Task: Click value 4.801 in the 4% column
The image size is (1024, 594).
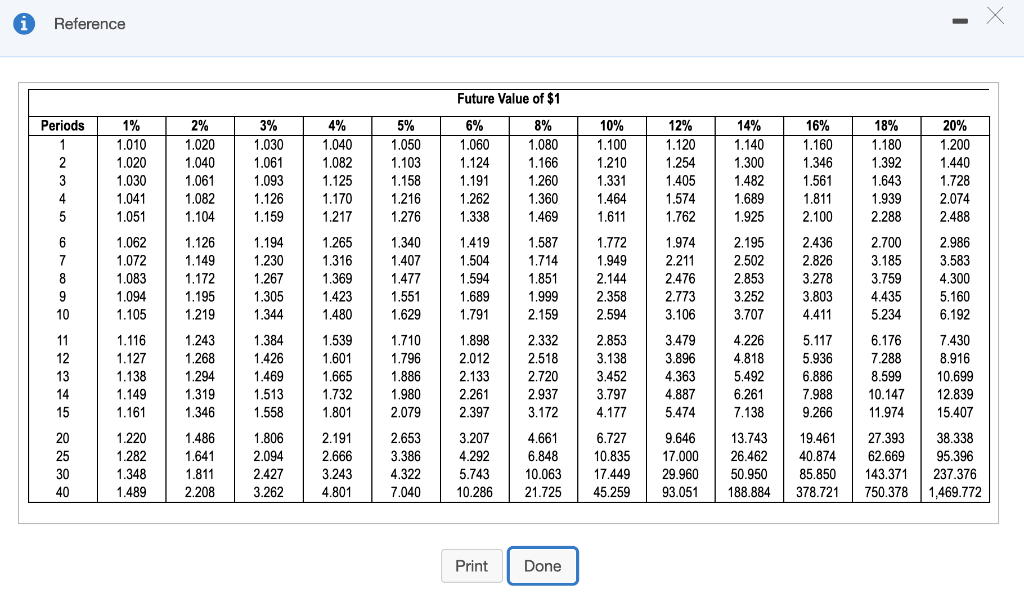Action: click(337, 492)
